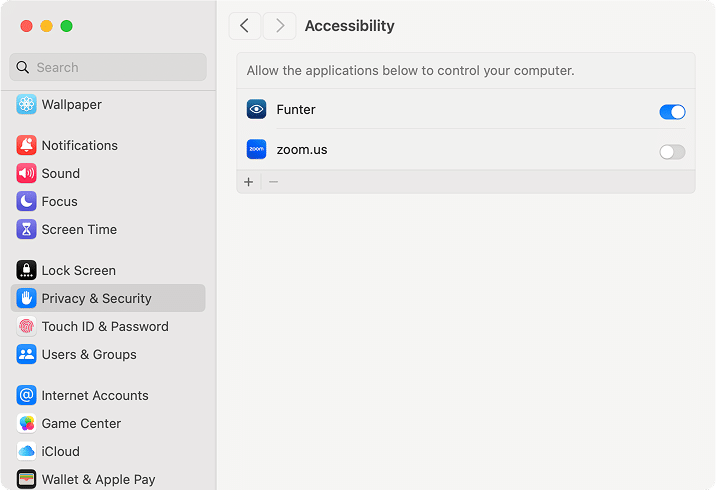The width and height of the screenshot is (716, 490).
Task: Open Focus settings
Action: coord(108,201)
